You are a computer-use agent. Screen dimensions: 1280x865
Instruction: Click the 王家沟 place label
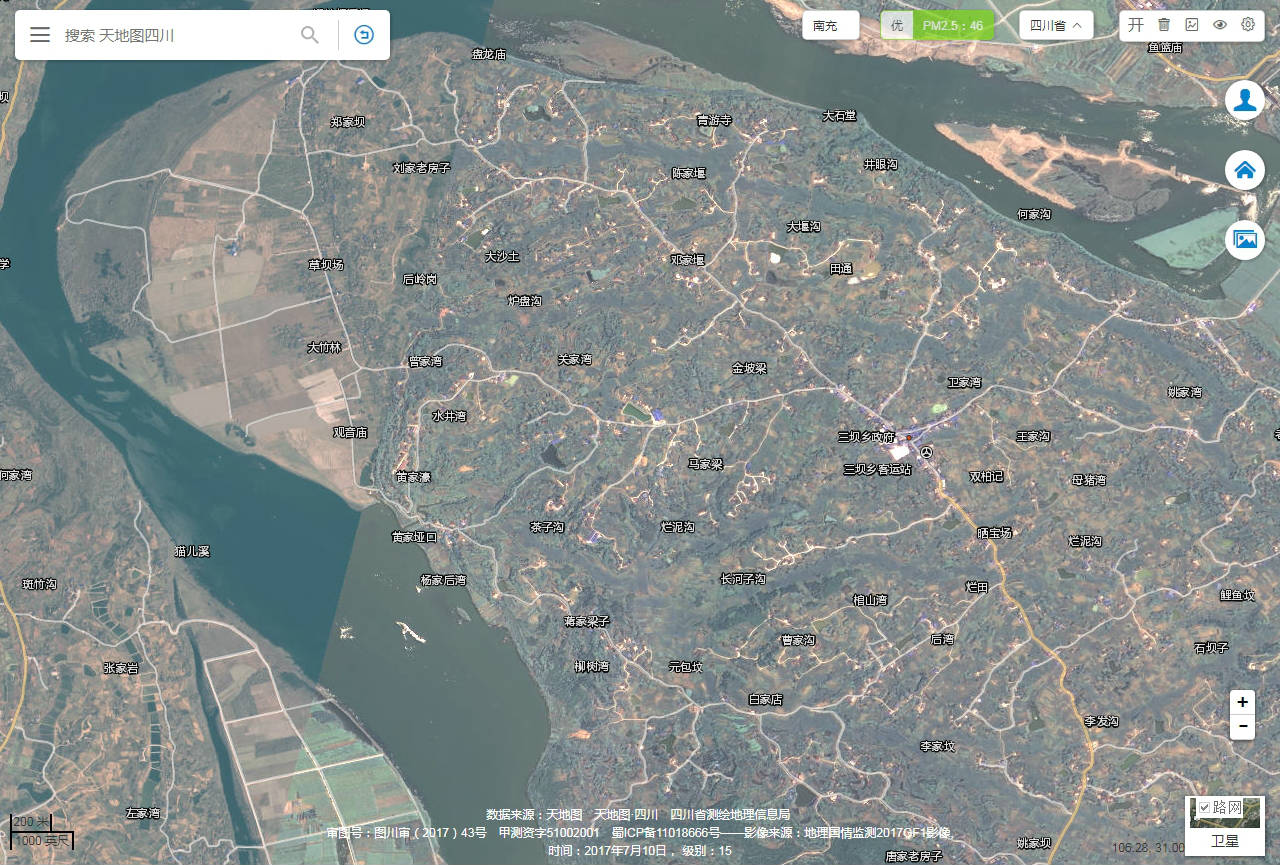1034,437
